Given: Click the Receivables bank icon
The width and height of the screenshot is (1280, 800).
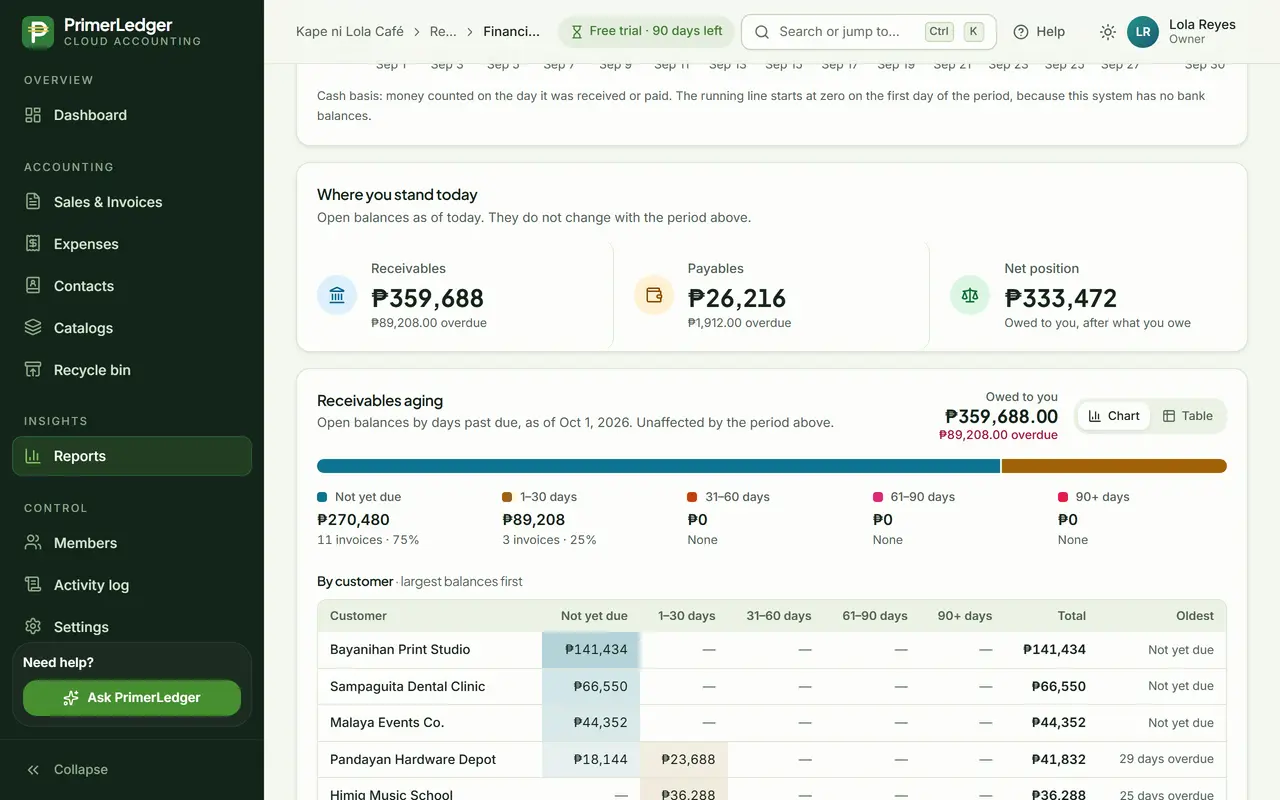Looking at the screenshot, I should [337, 295].
